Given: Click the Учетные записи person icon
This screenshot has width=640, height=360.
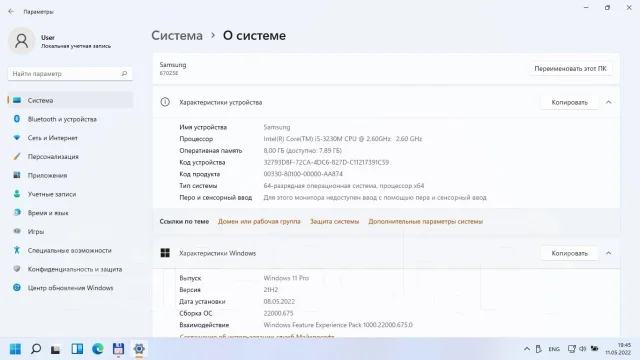Looking at the screenshot, I should [17, 194].
